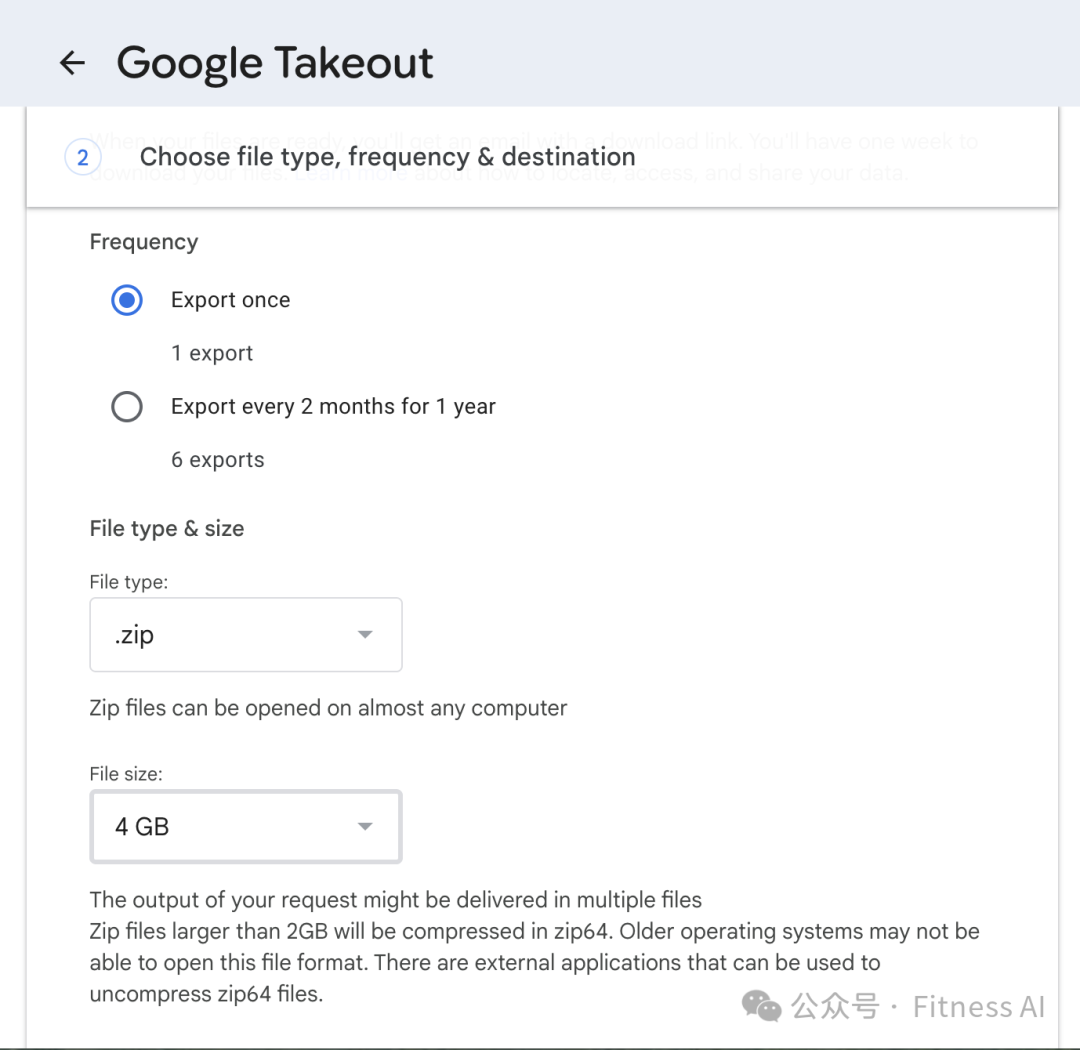Click the "6 exports" description text
Viewport: 1080px width, 1050px height.
[218, 460]
